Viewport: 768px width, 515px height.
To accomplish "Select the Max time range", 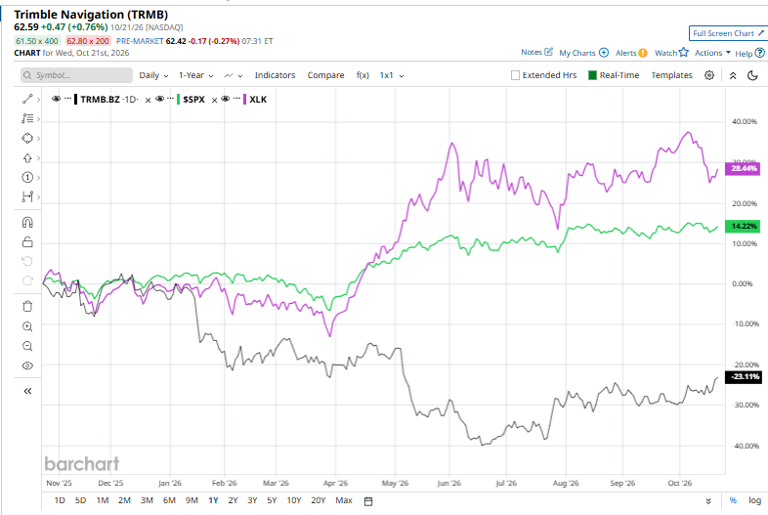I will point(344,500).
